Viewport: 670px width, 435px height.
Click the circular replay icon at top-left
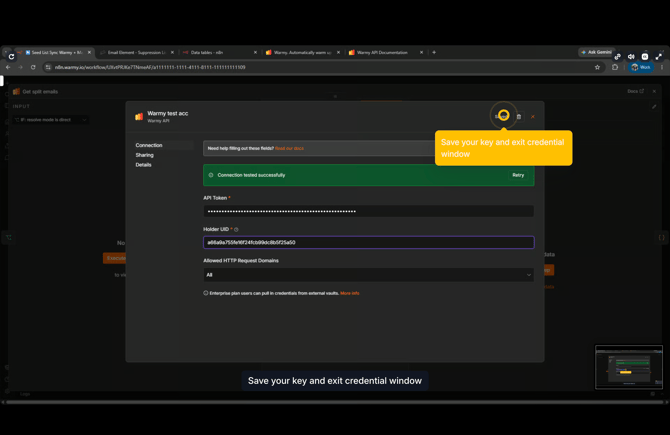coord(12,56)
